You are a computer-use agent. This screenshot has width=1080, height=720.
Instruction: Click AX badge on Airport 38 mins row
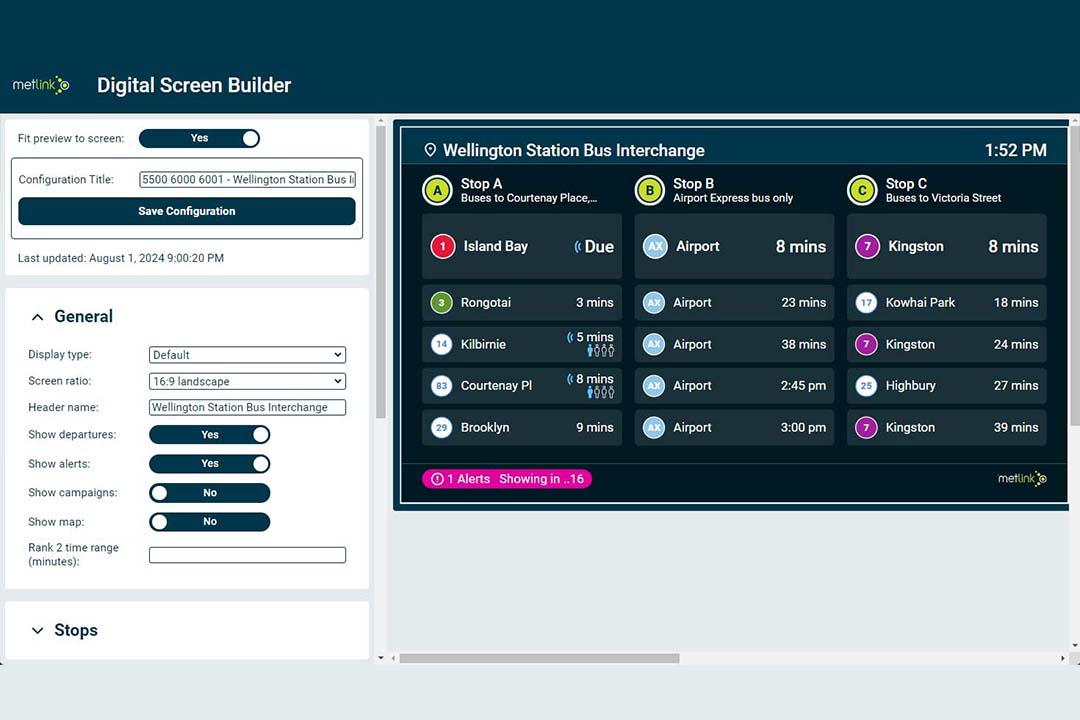[x=654, y=344]
